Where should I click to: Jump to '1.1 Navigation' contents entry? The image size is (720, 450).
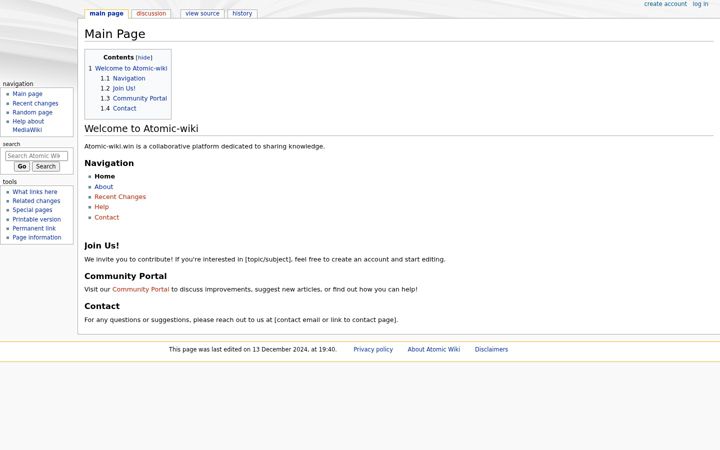point(123,79)
